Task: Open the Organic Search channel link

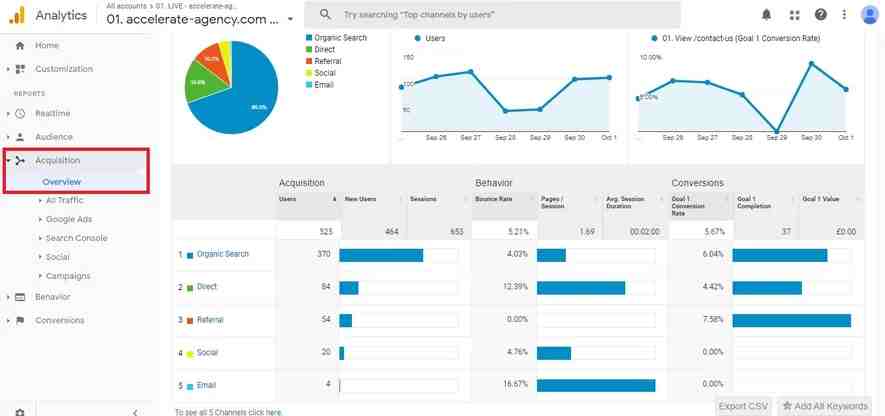Action: (223, 254)
